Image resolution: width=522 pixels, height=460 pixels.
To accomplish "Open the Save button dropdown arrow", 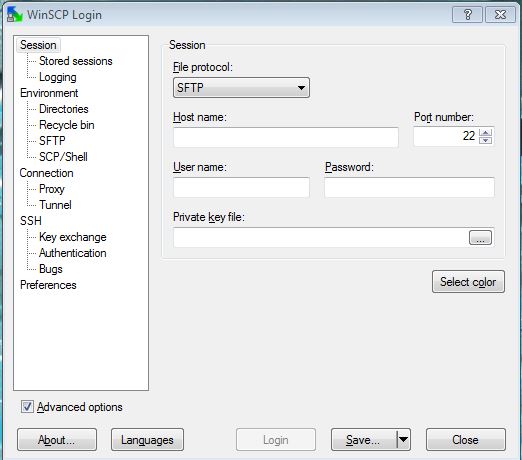I will 404,439.
